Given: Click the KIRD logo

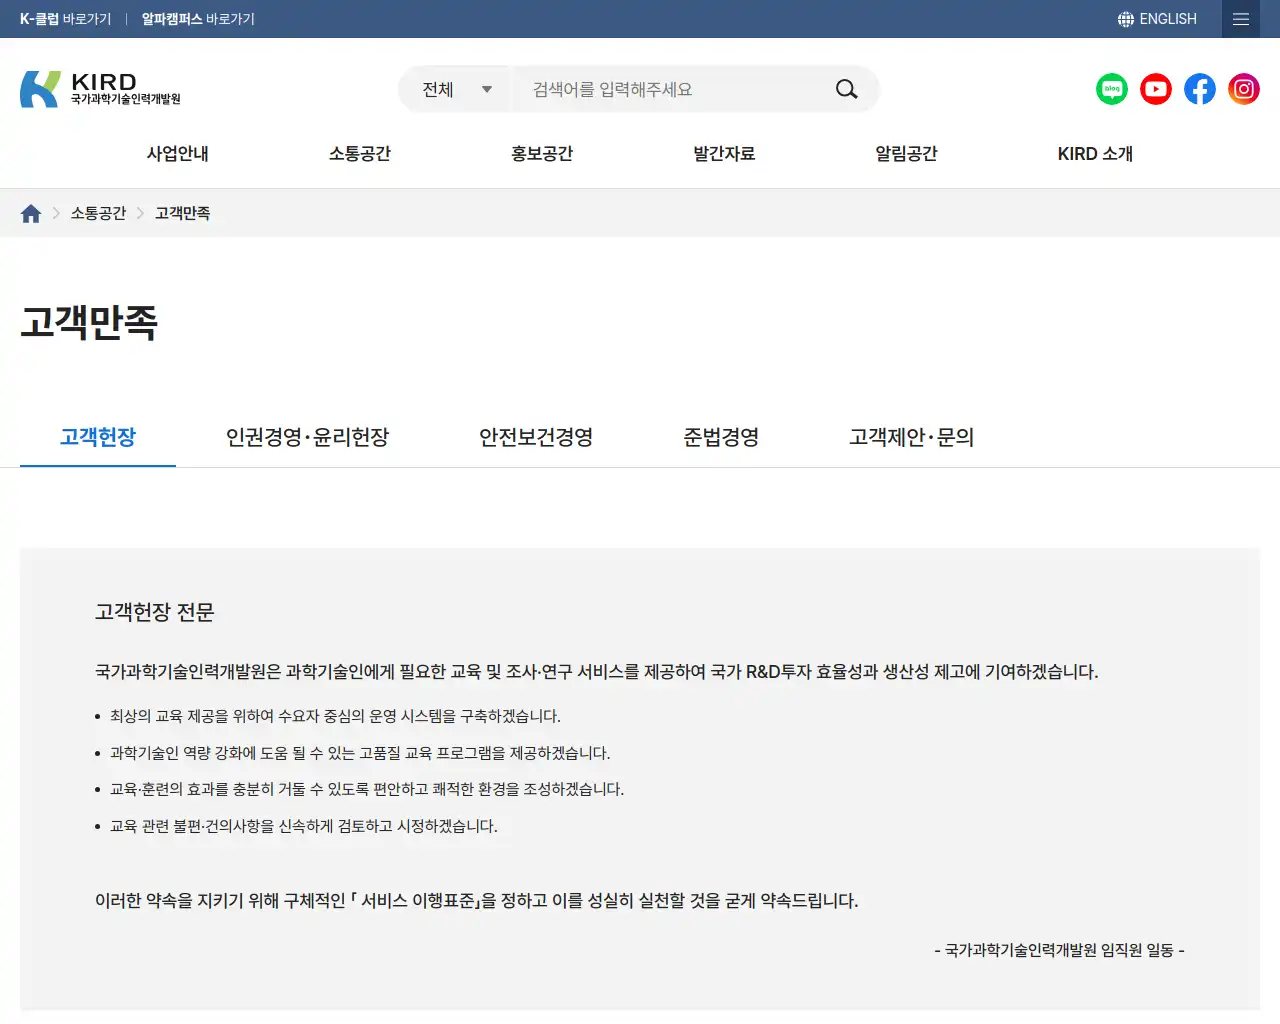Looking at the screenshot, I should click(100, 89).
